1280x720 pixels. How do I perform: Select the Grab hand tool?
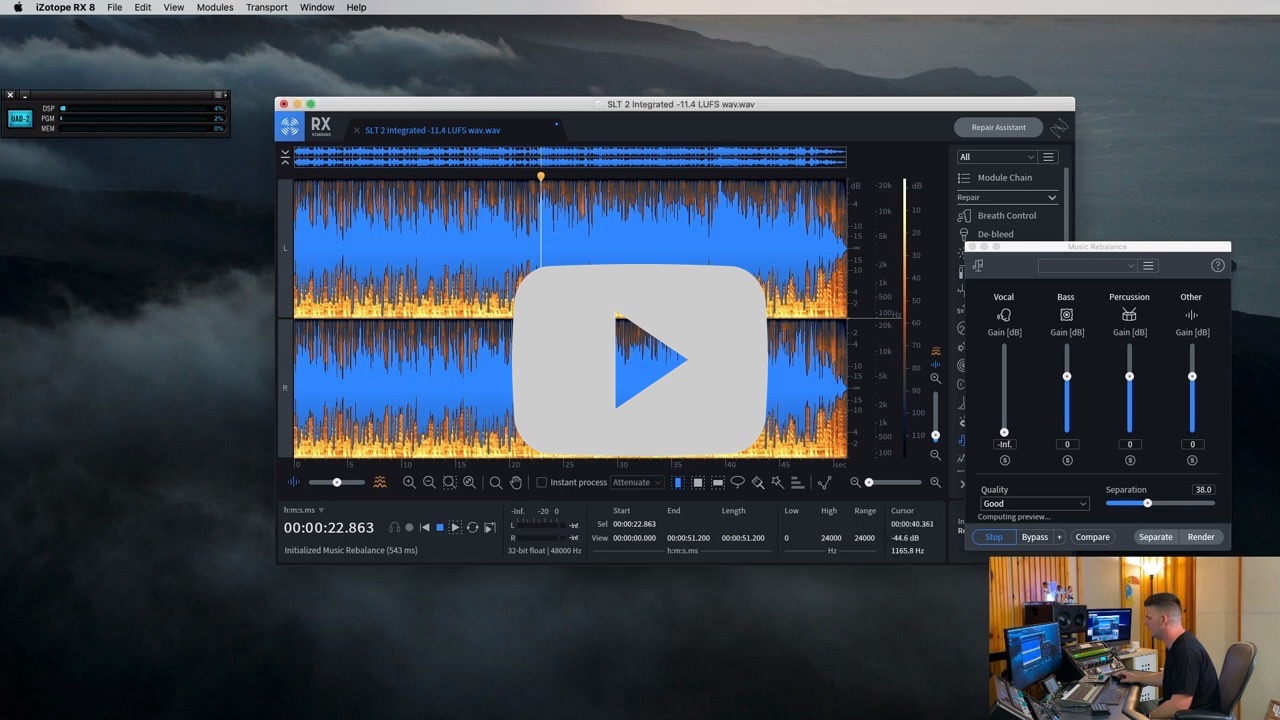tap(516, 482)
